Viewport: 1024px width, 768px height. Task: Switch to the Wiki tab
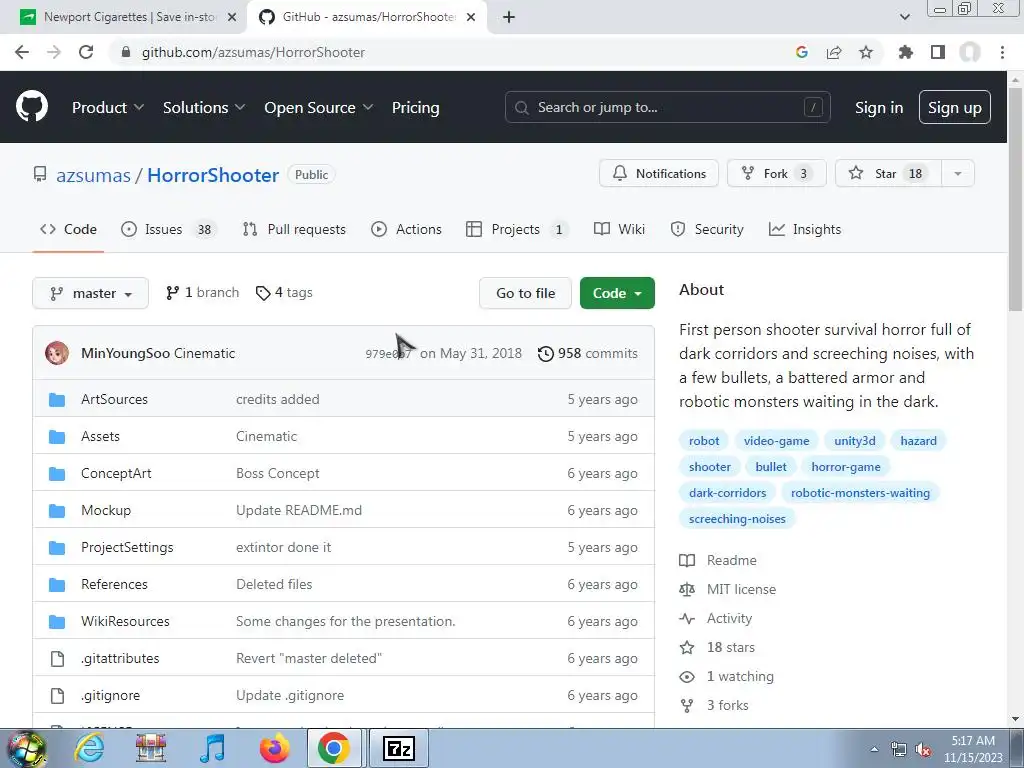[x=619, y=229]
